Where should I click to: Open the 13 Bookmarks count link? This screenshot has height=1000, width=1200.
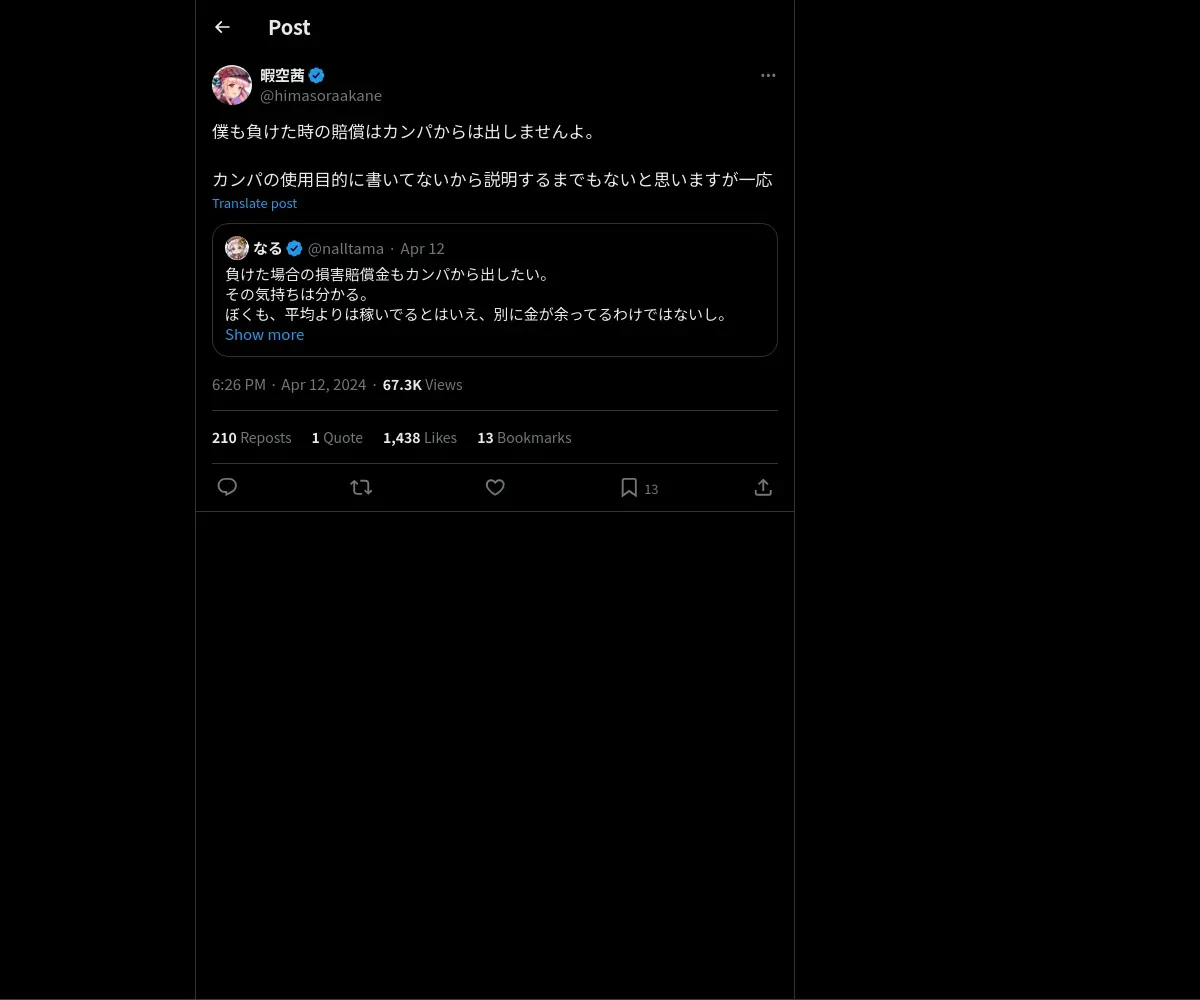pos(524,438)
